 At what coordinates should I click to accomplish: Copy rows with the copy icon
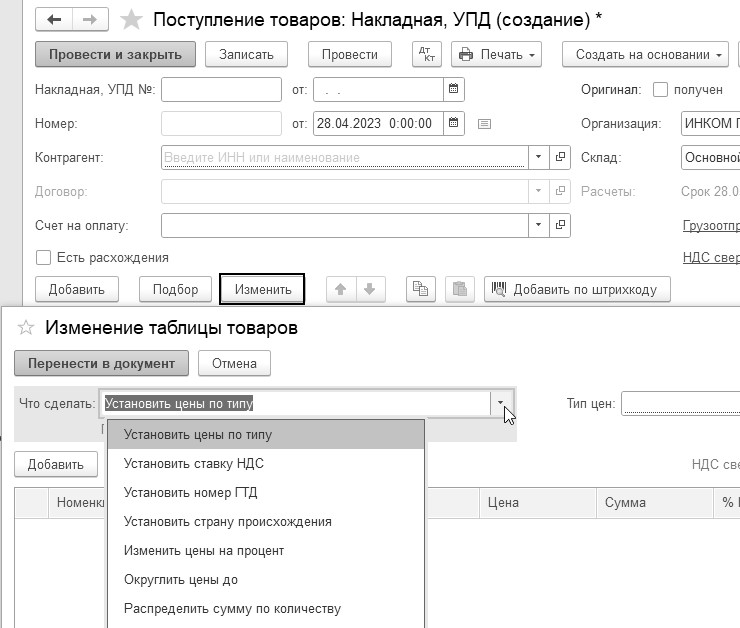click(420, 289)
